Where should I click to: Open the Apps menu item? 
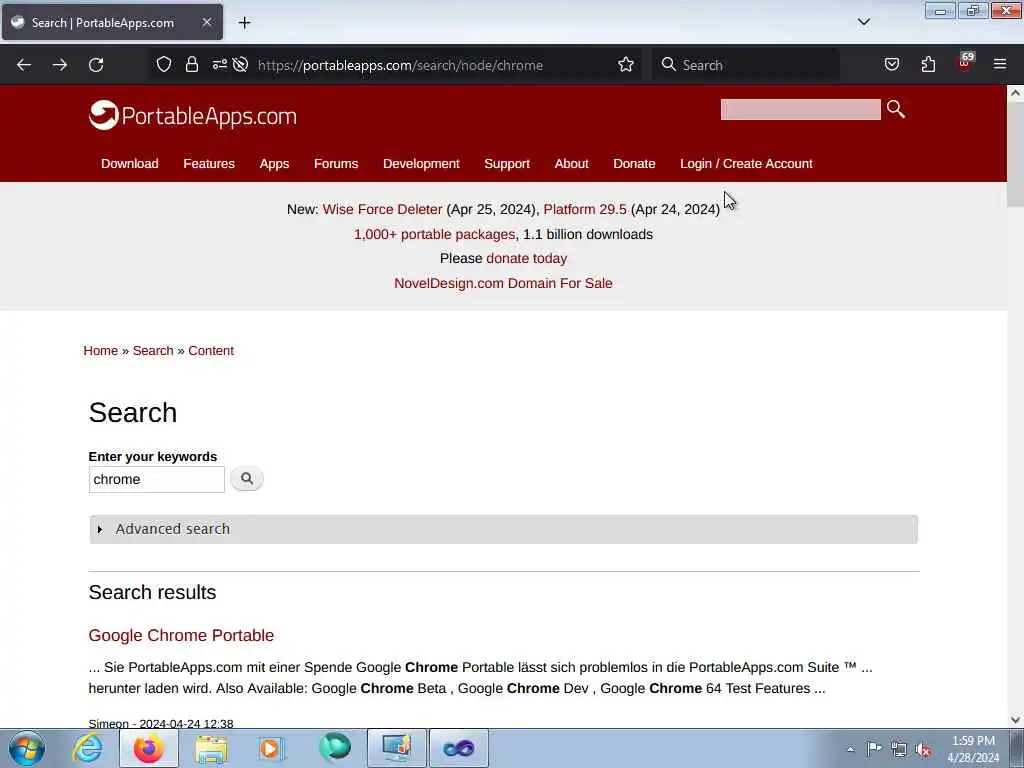pyautogui.click(x=274, y=164)
